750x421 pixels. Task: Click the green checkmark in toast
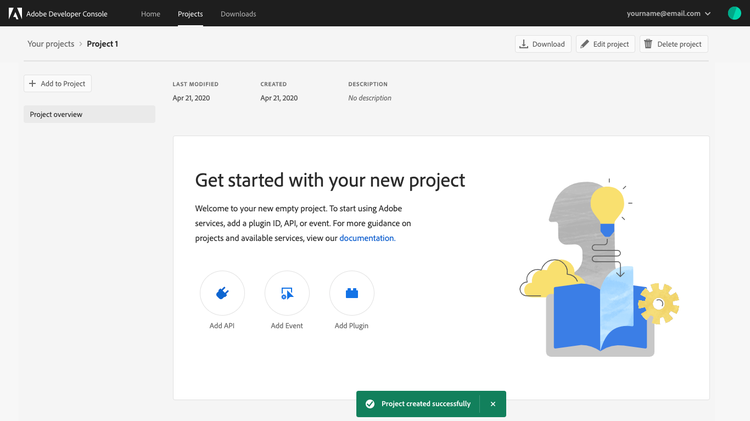[370, 404]
